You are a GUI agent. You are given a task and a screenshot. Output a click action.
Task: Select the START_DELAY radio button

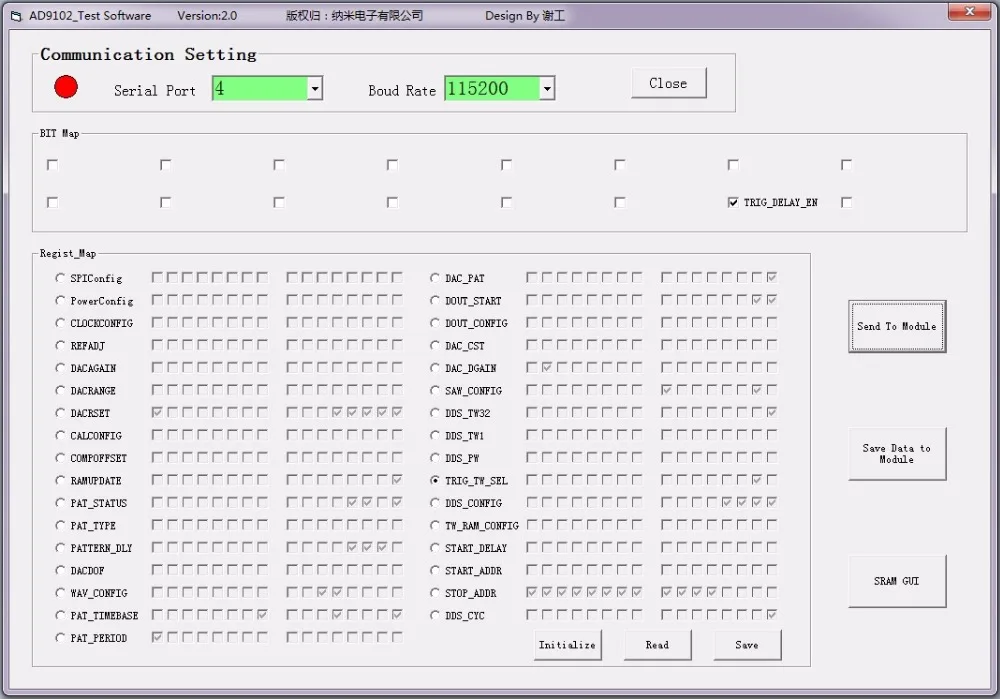point(435,548)
